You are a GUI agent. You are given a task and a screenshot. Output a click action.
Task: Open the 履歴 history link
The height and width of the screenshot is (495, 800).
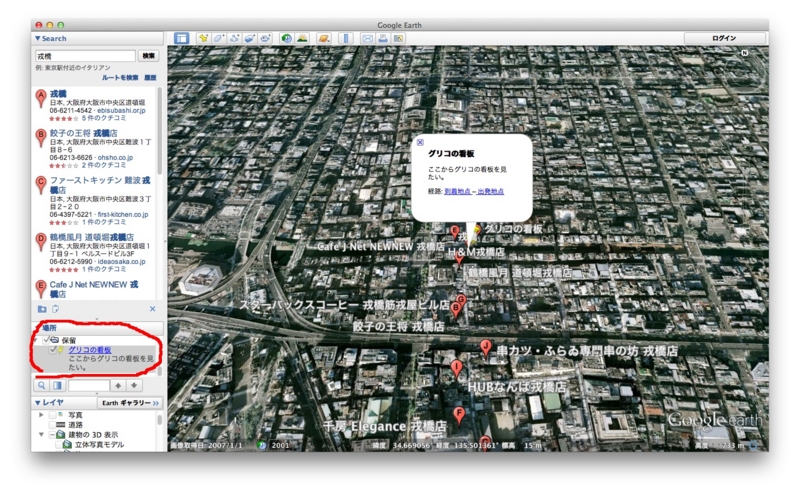click(150, 78)
